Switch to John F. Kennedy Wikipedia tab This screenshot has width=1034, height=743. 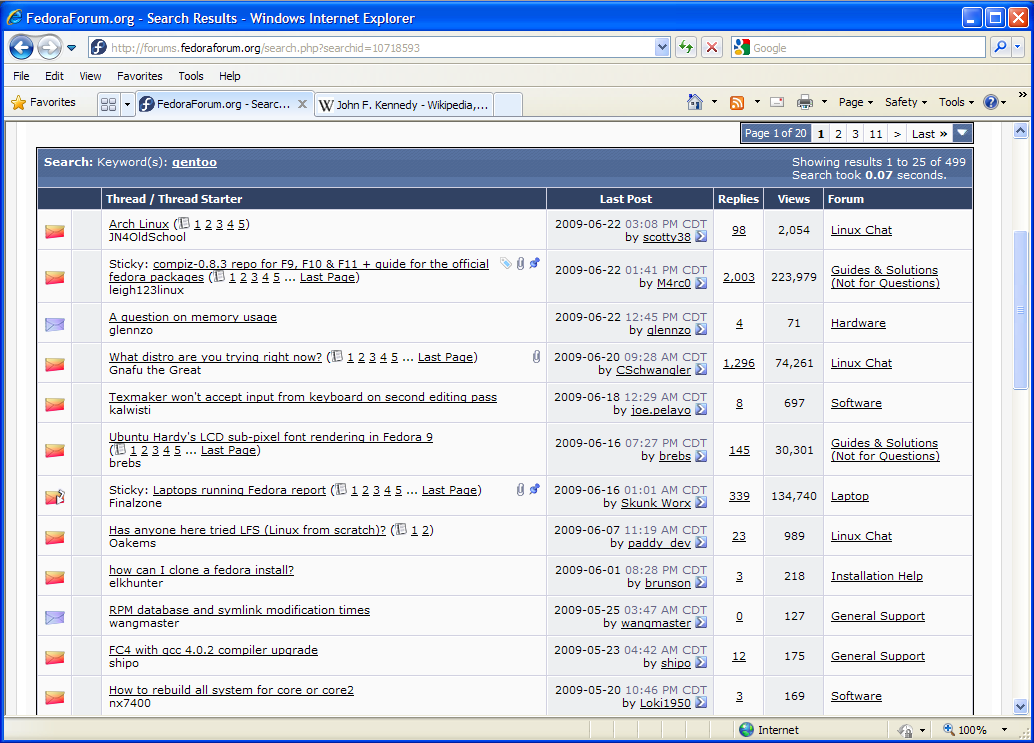(x=404, y=105)
